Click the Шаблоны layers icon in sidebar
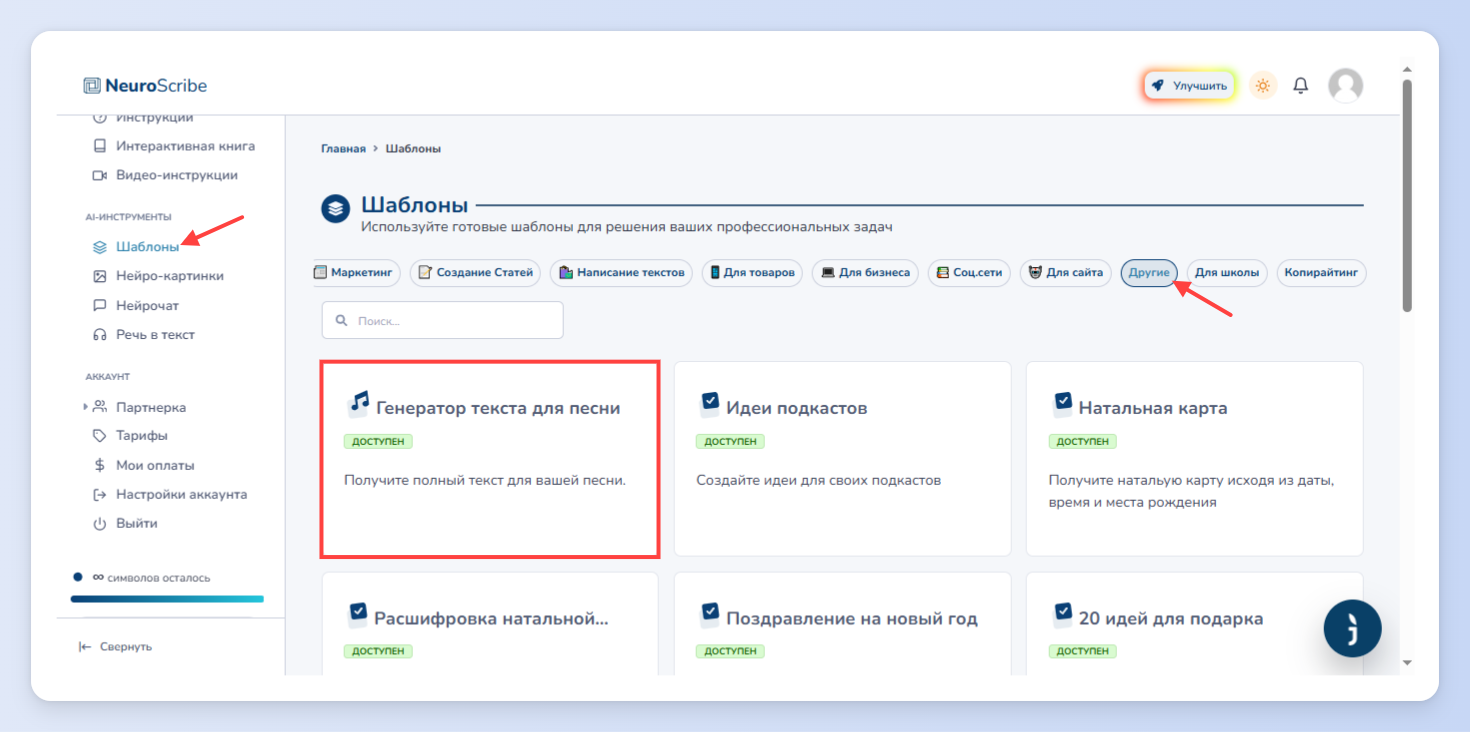The image size is (1470, 732). pos(99,247)
